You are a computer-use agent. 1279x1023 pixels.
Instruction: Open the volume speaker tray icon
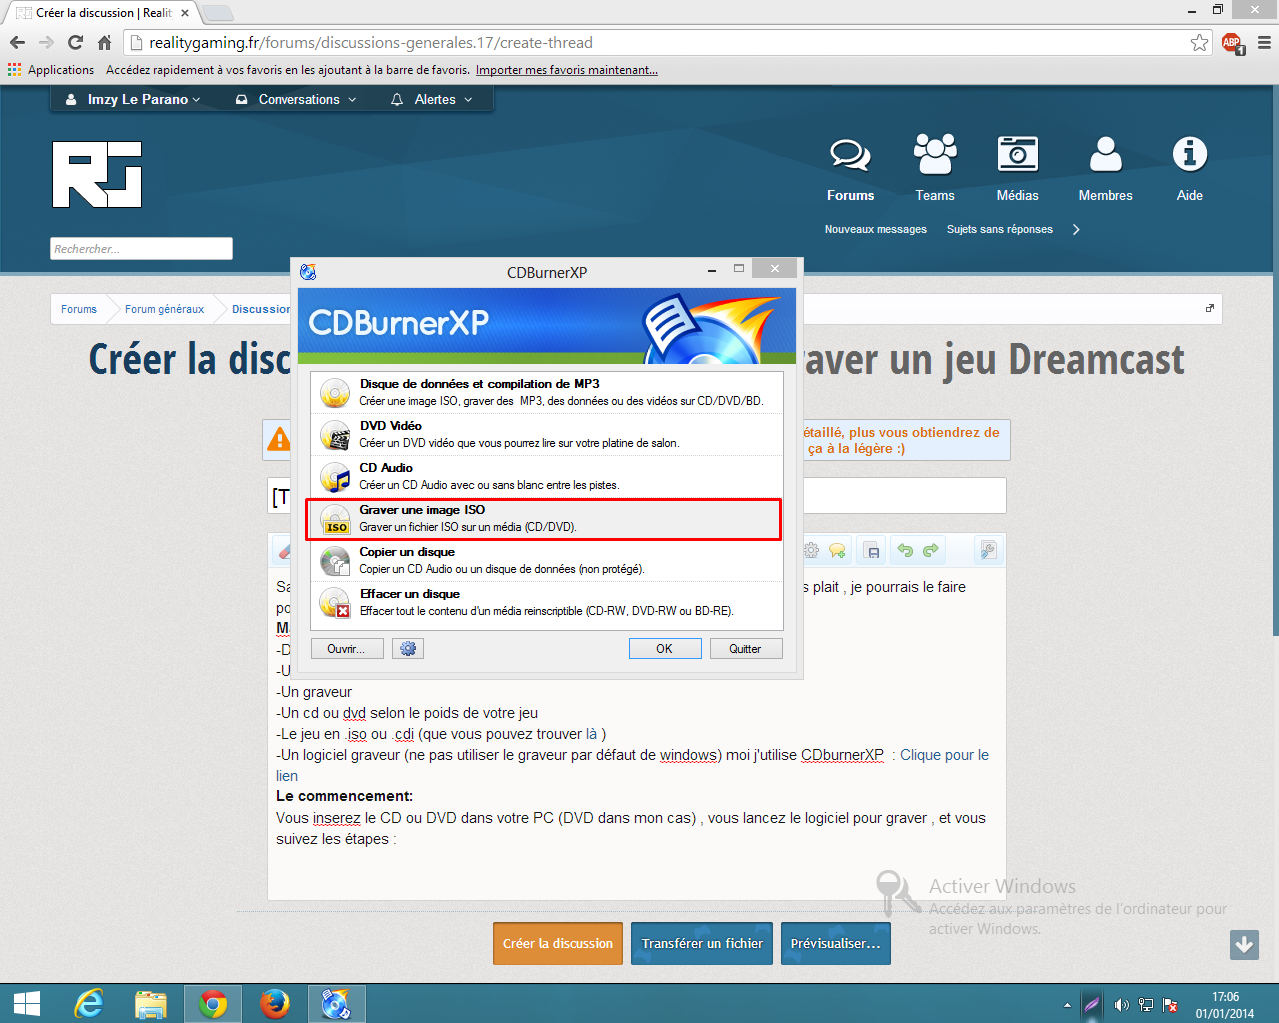coord(1121,1005)
